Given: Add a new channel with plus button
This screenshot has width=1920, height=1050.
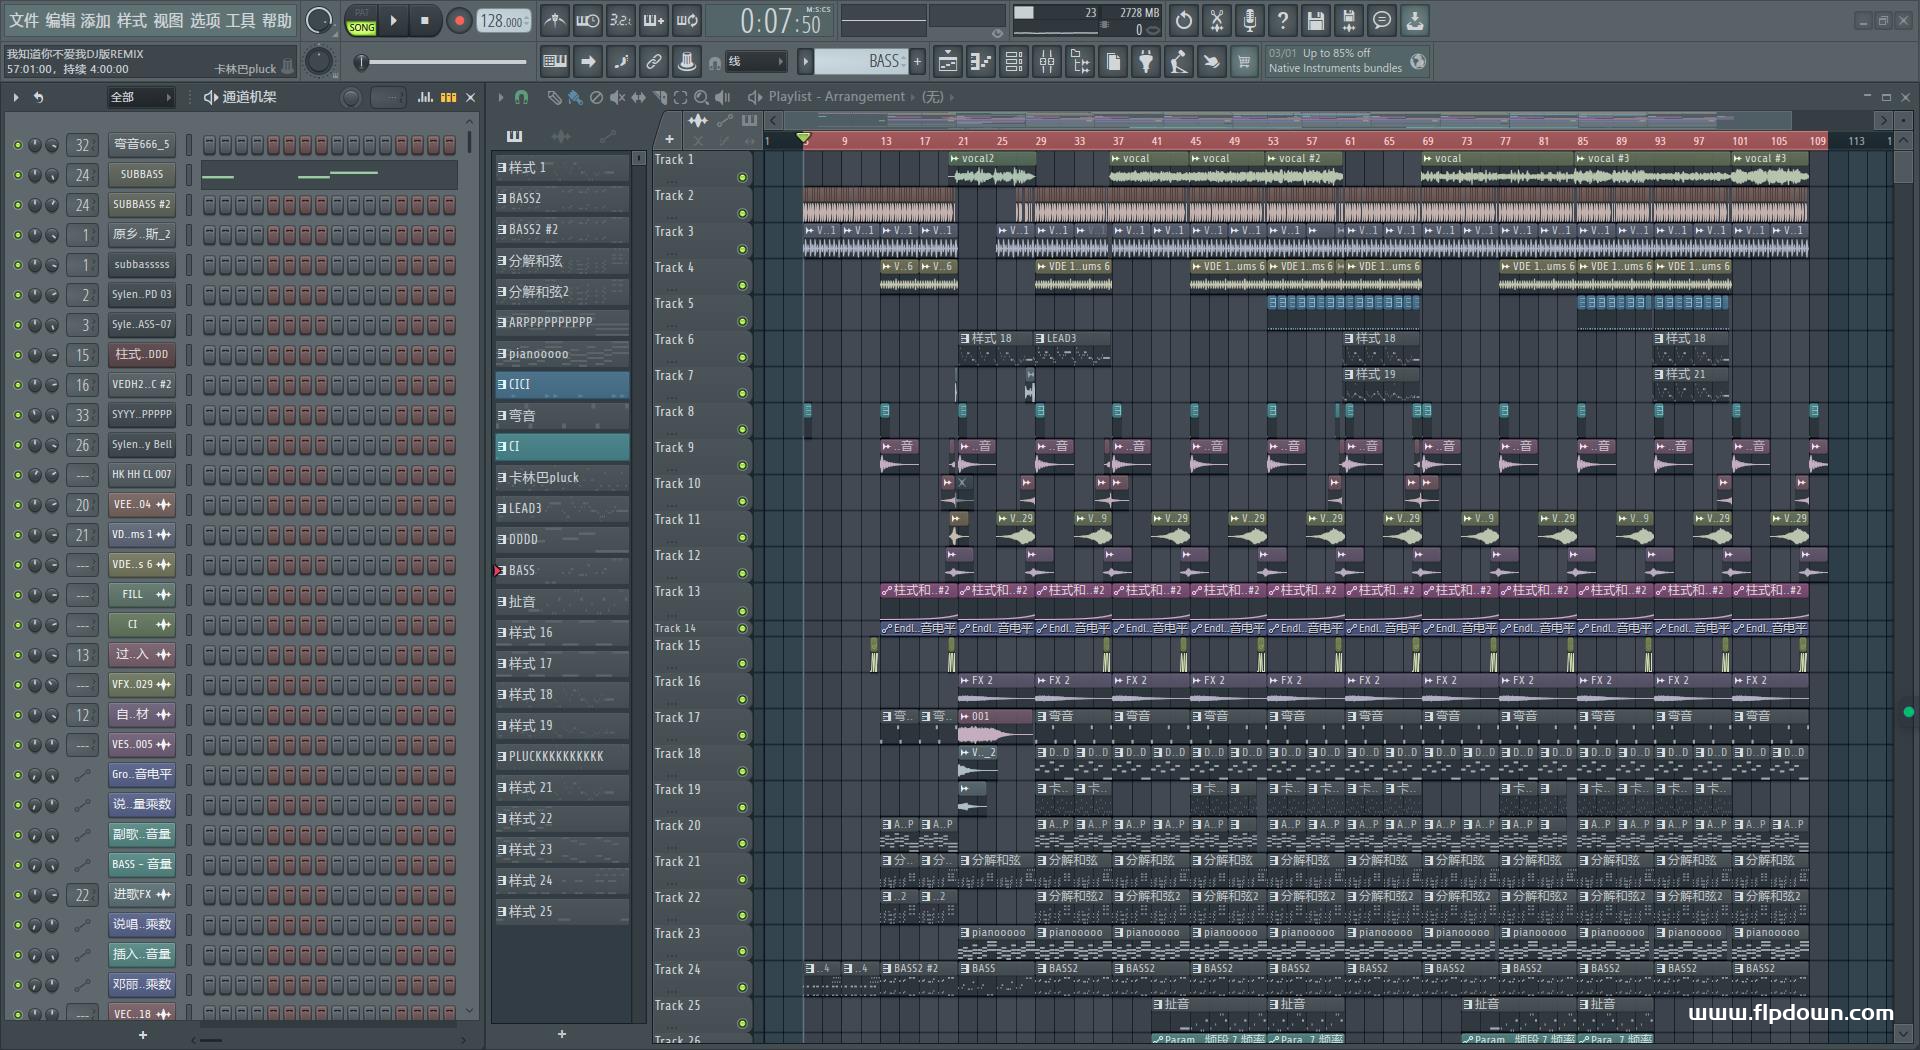Looking at the screenshot, I should (142, 1035).
